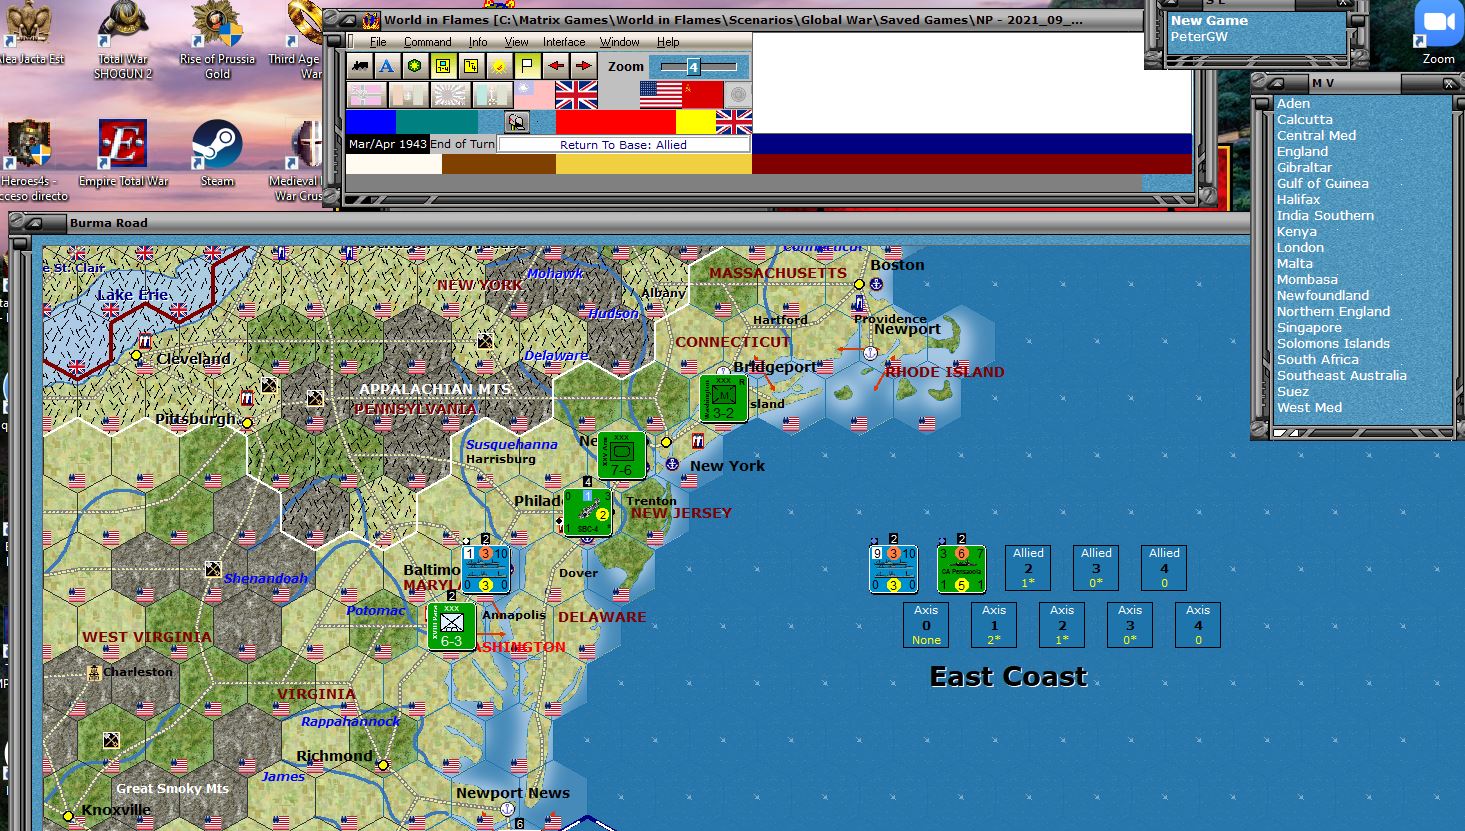Select Calcutta in the M V list
The image size is (1465, 831).
[x=1305, y=120]
